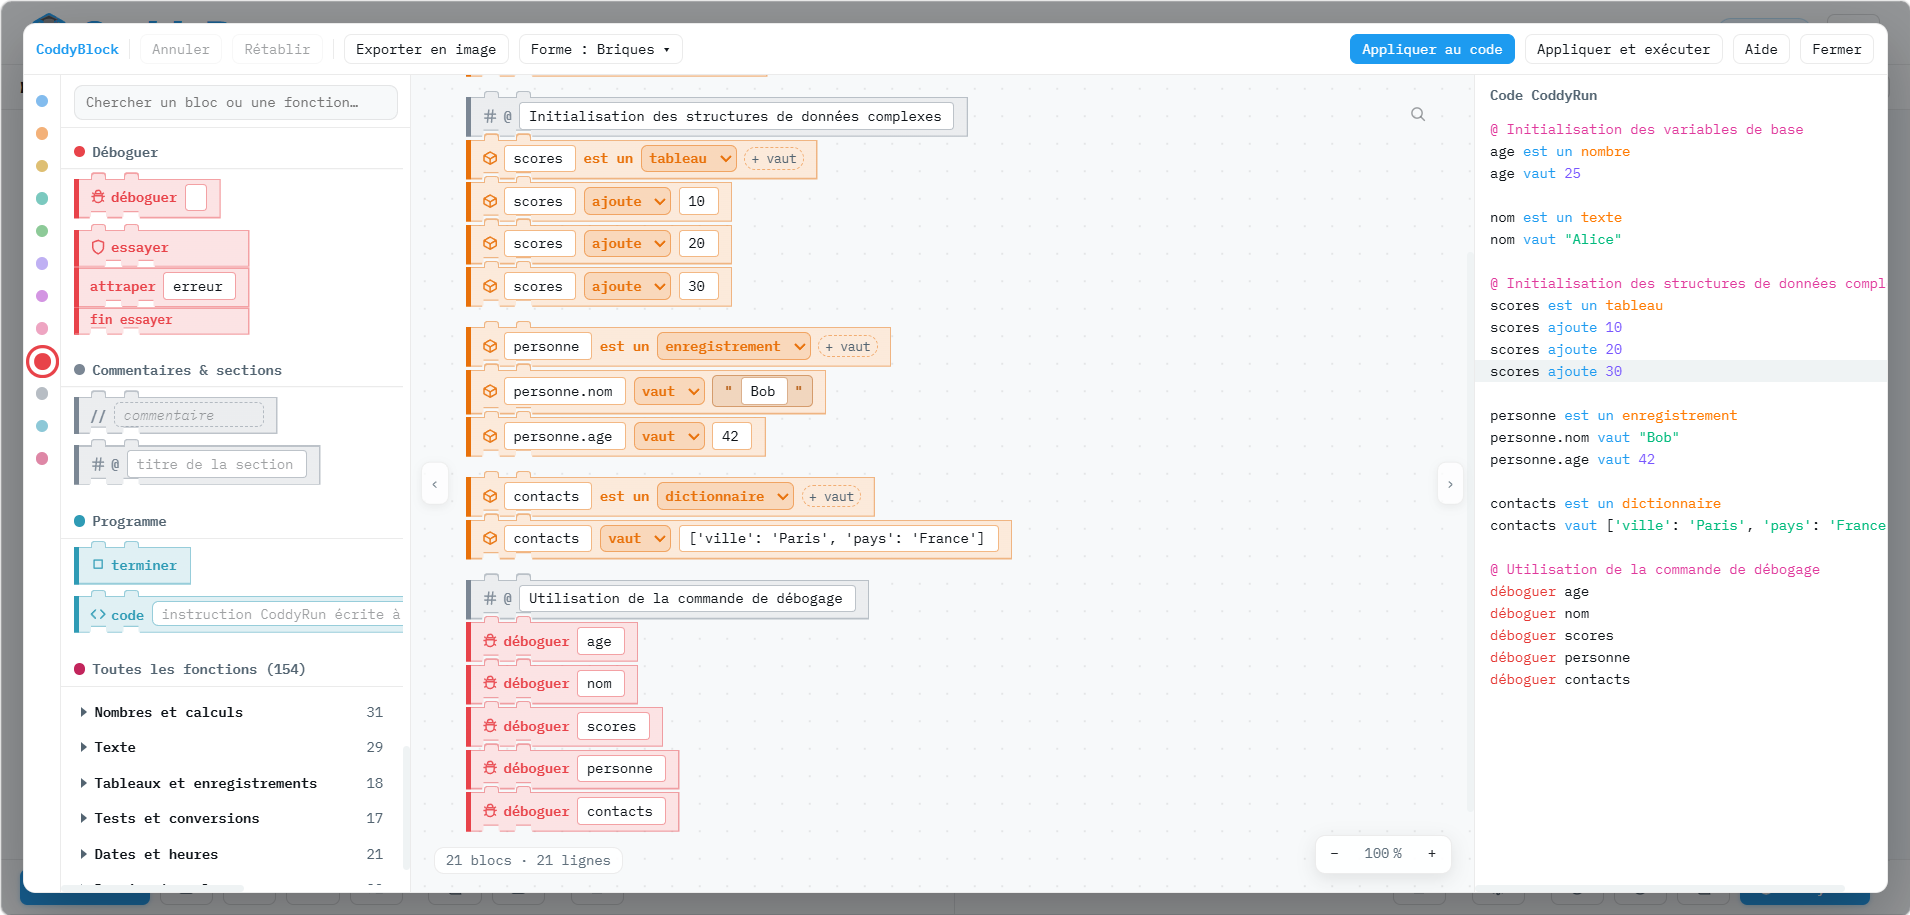Click 'Tests et conversions' function group
This screenshot has width=1910, height=915.
click(232, 818)
